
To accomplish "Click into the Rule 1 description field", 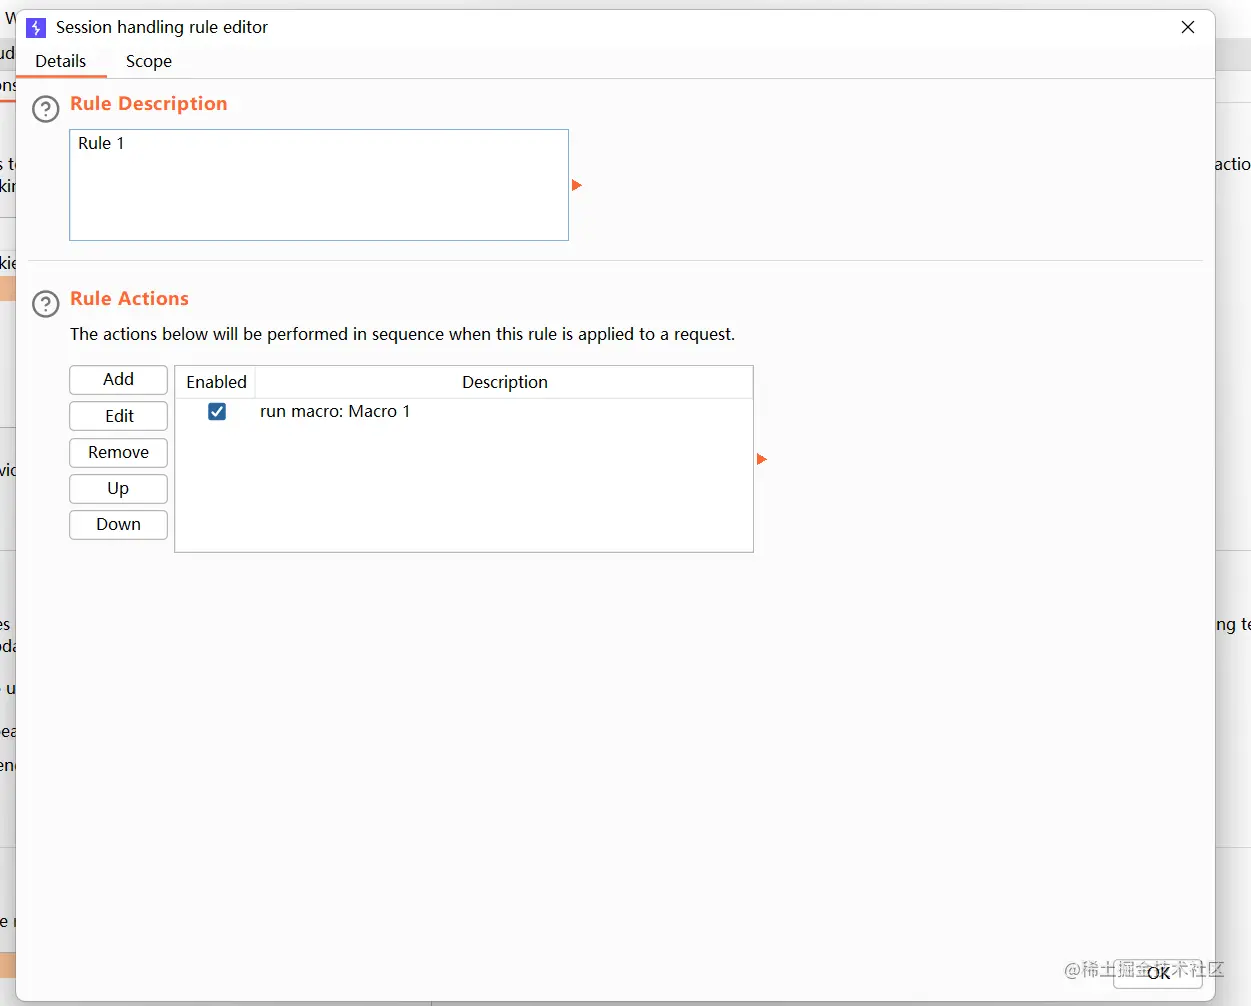I will click(319, 185).
